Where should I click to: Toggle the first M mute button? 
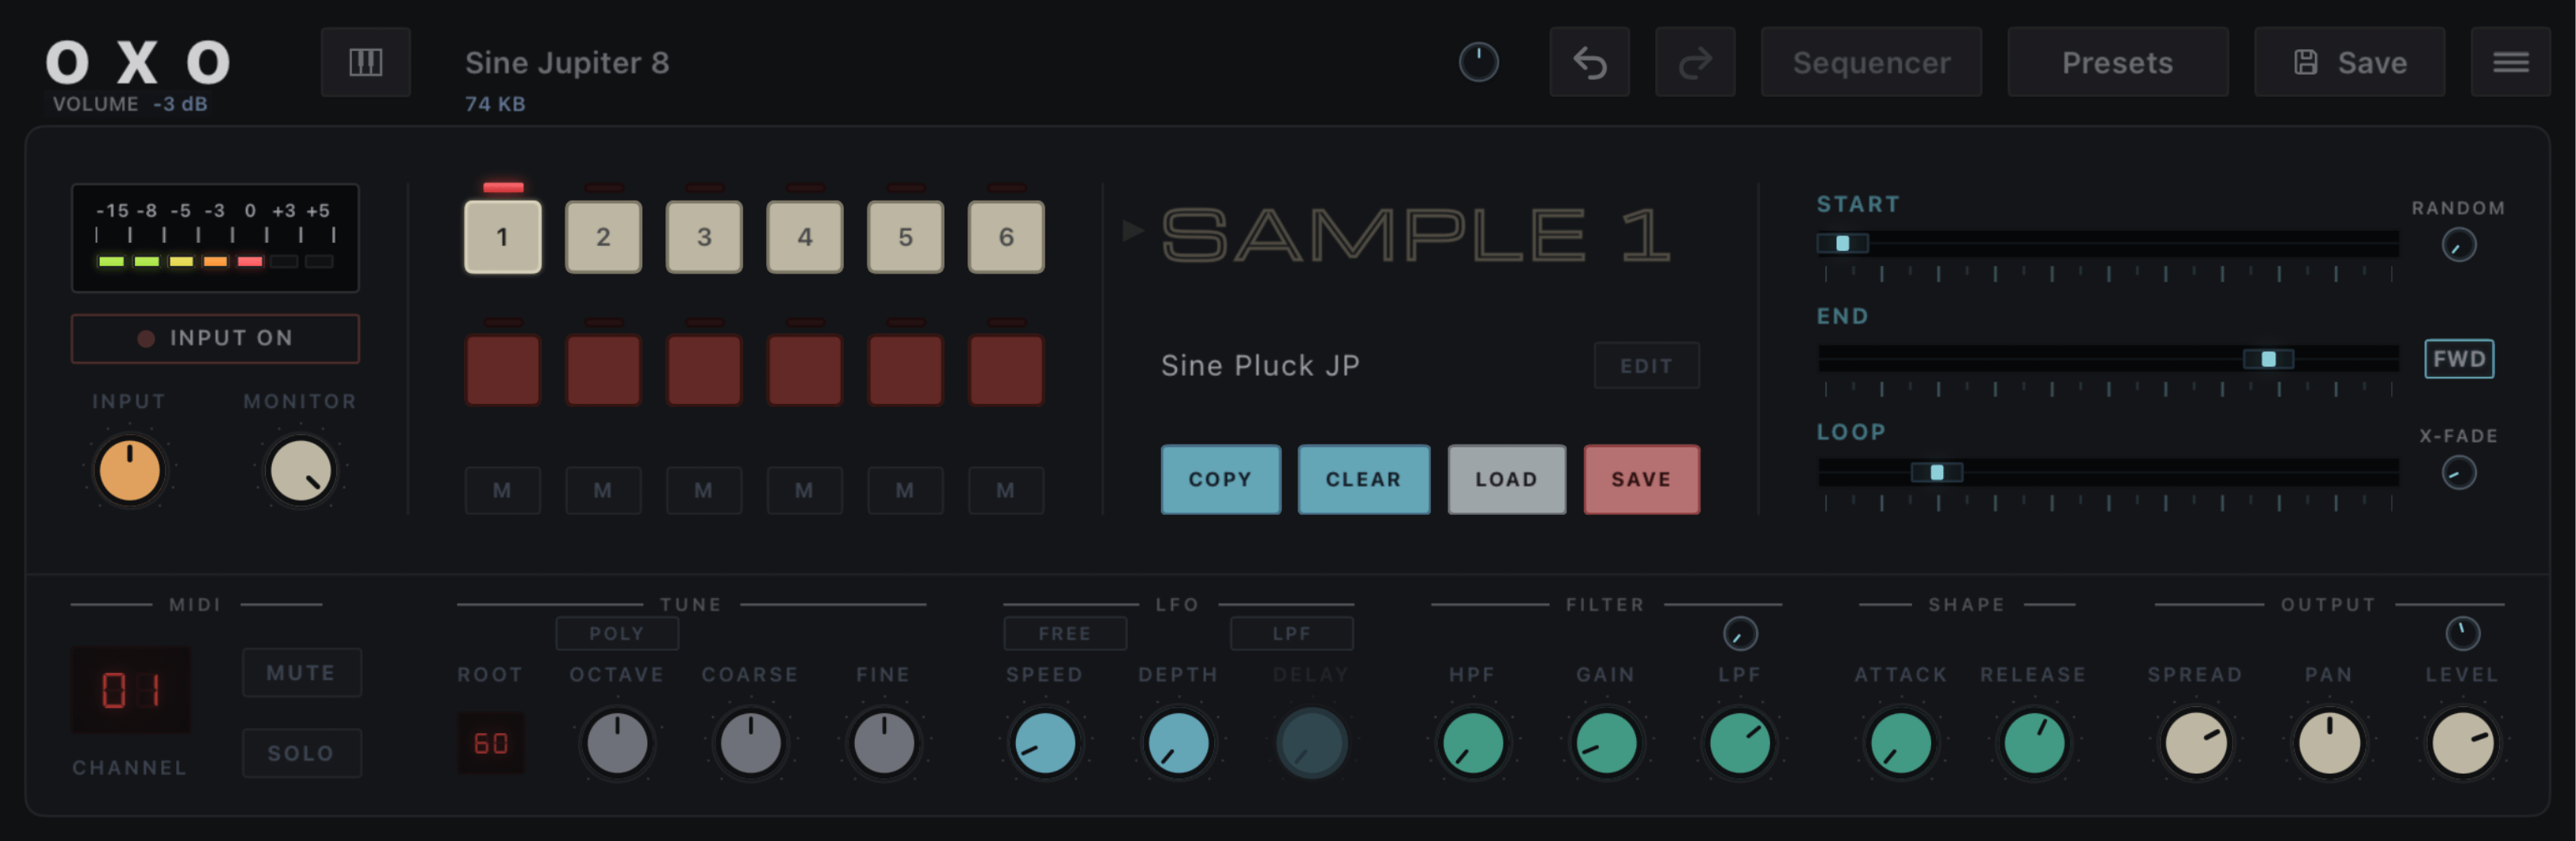click(502, 490)
